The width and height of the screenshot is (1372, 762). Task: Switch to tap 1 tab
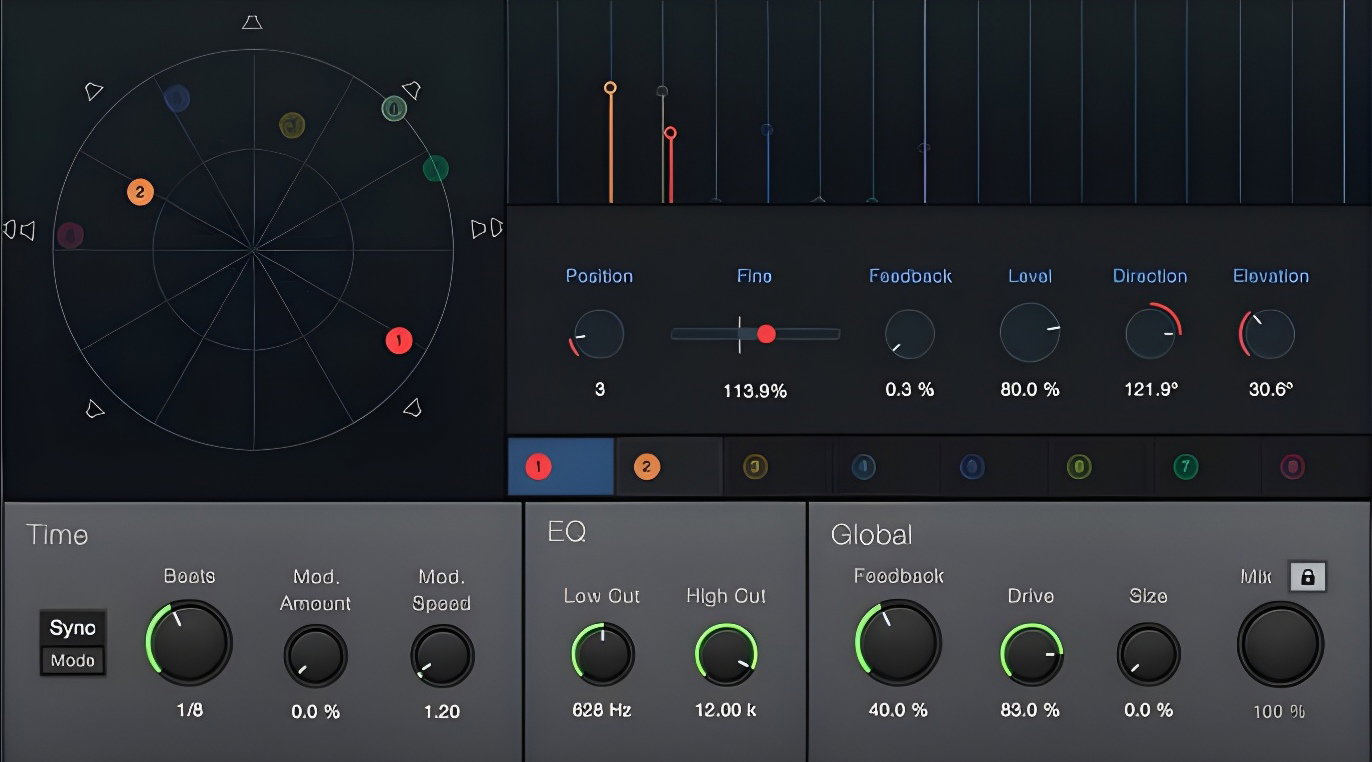[561, 466]
